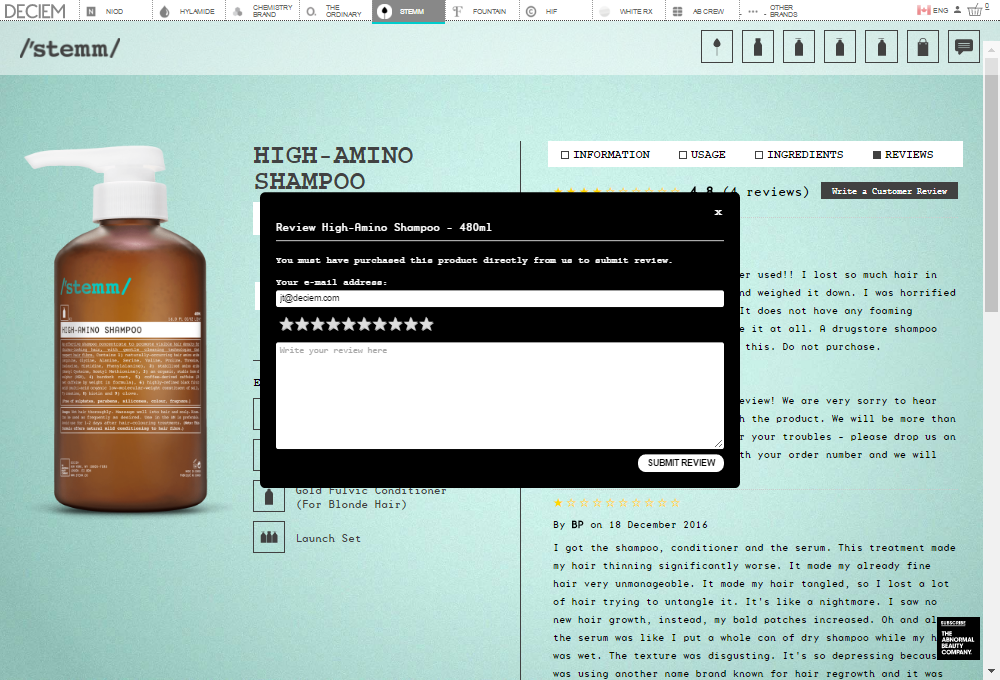Change language via the ENG flag selector
The image size is (1000, 680).
click(x=932, y=10)
